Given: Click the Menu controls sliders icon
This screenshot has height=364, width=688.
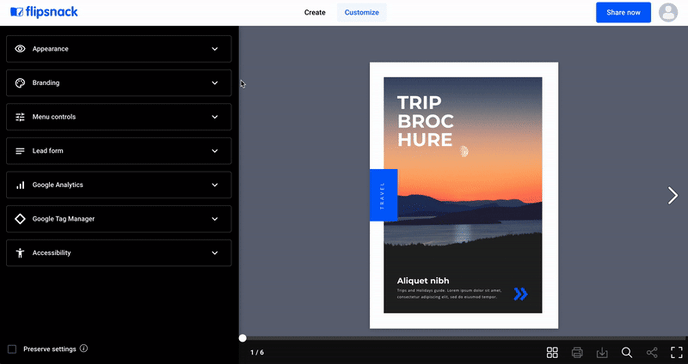Looking at the screenshot, I should 20,117.
